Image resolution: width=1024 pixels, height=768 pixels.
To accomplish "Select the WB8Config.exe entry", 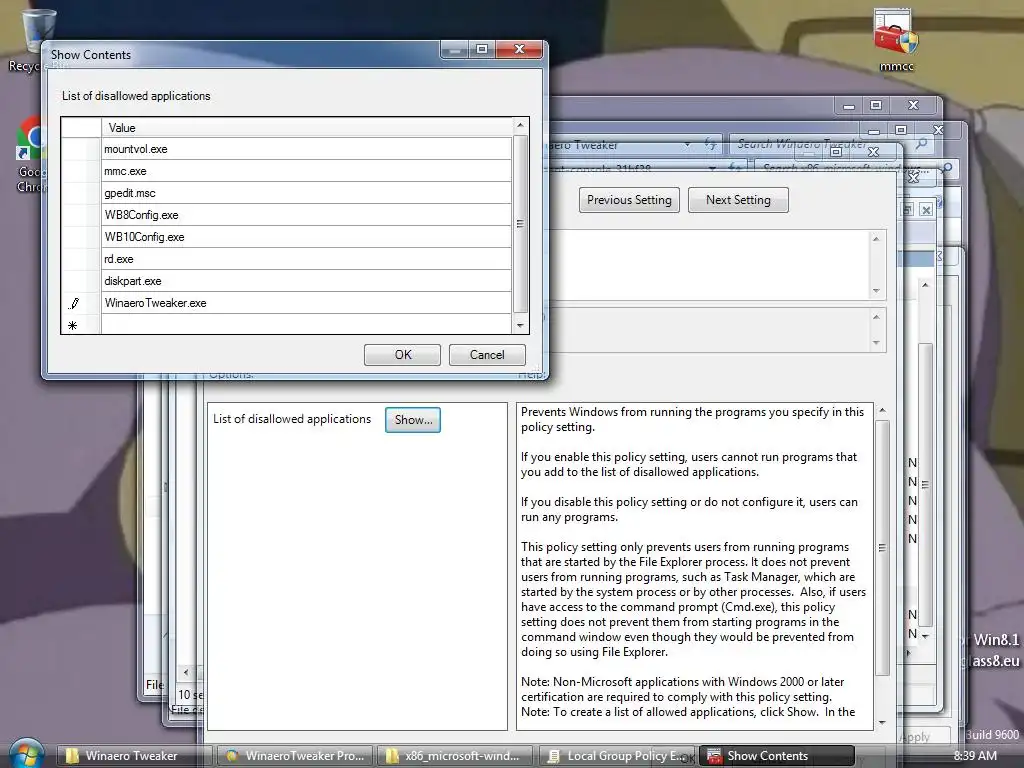I will [306, 215].
